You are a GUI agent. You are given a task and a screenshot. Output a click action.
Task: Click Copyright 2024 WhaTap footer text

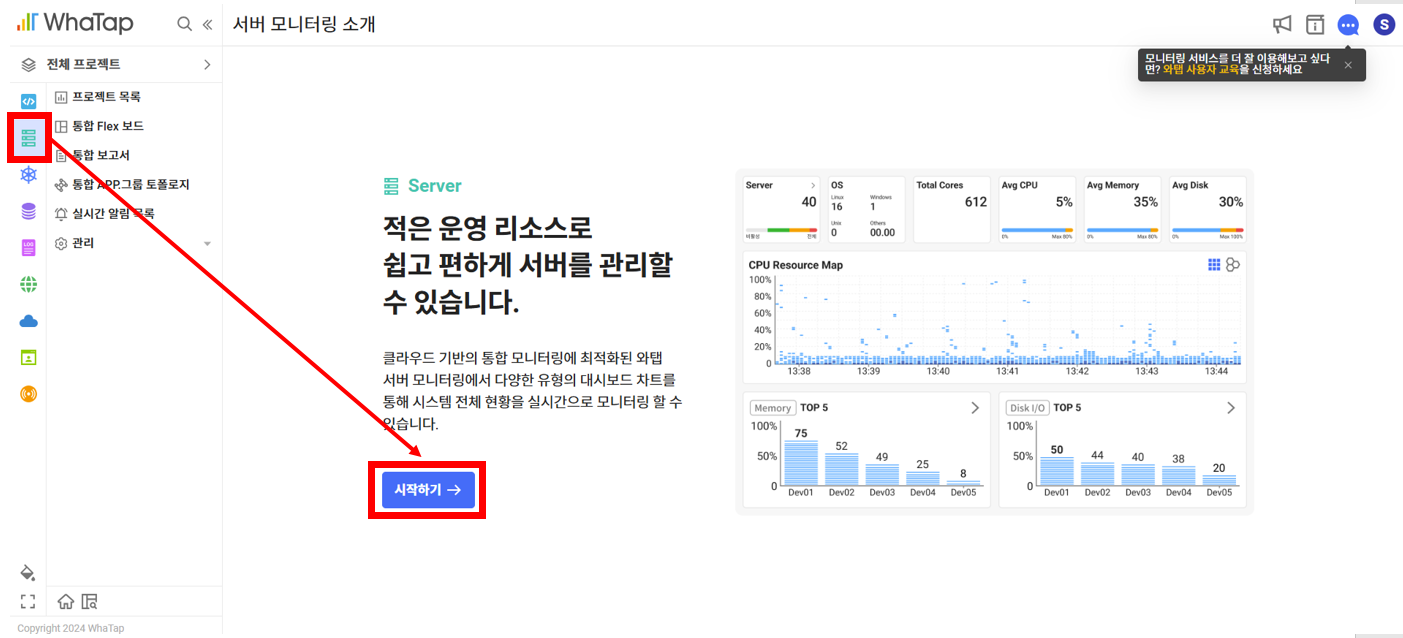(71, 628)
